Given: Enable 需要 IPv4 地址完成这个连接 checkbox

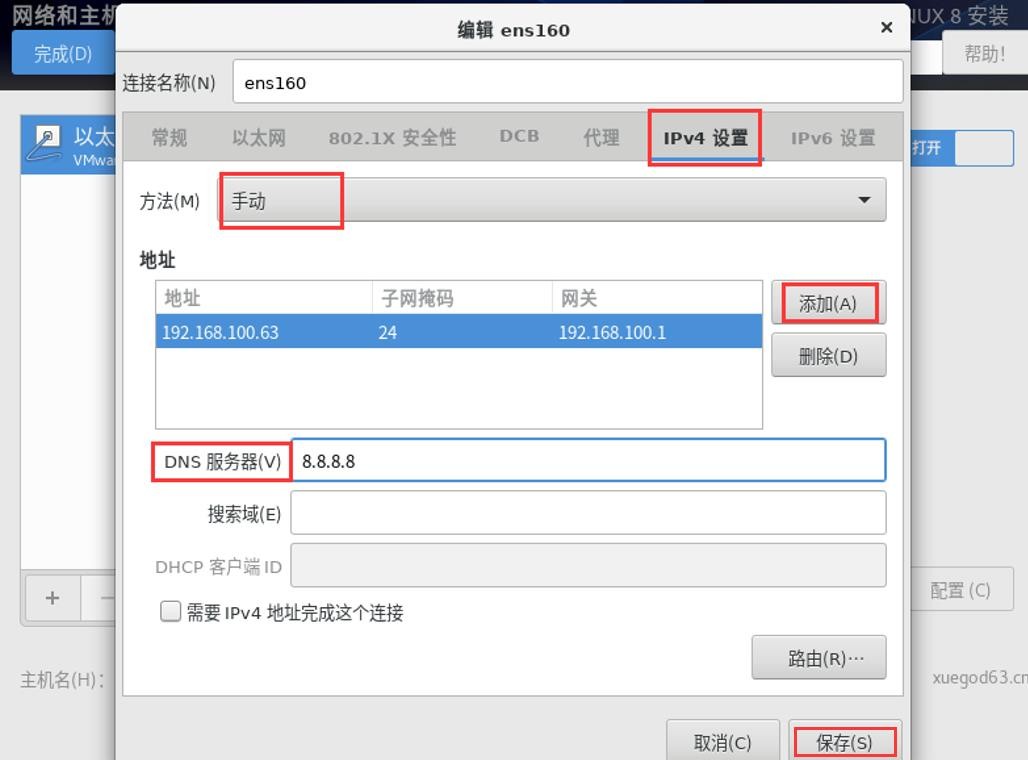Looking at the screenshot, I should (x=170, y=611).
